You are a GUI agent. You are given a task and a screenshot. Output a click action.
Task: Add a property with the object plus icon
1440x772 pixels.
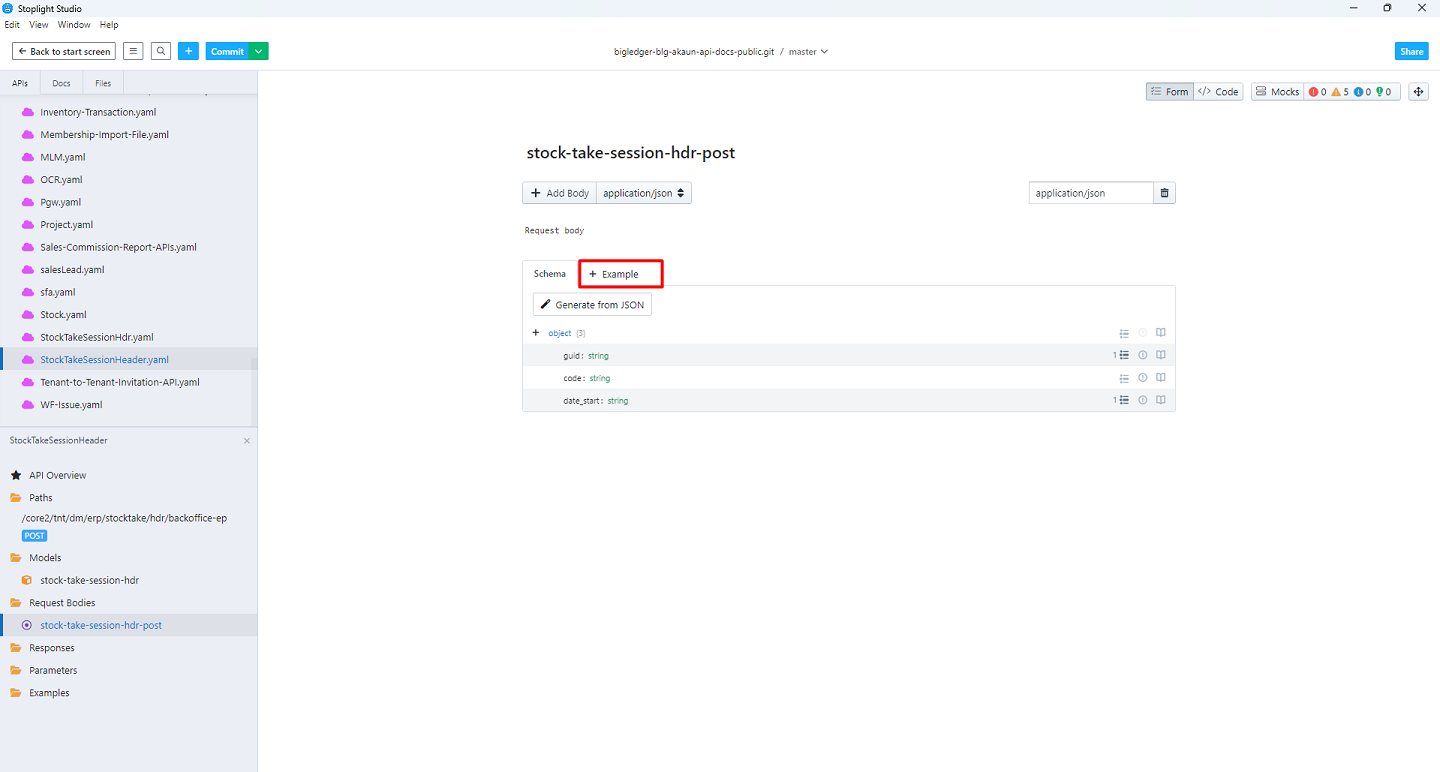536,333
